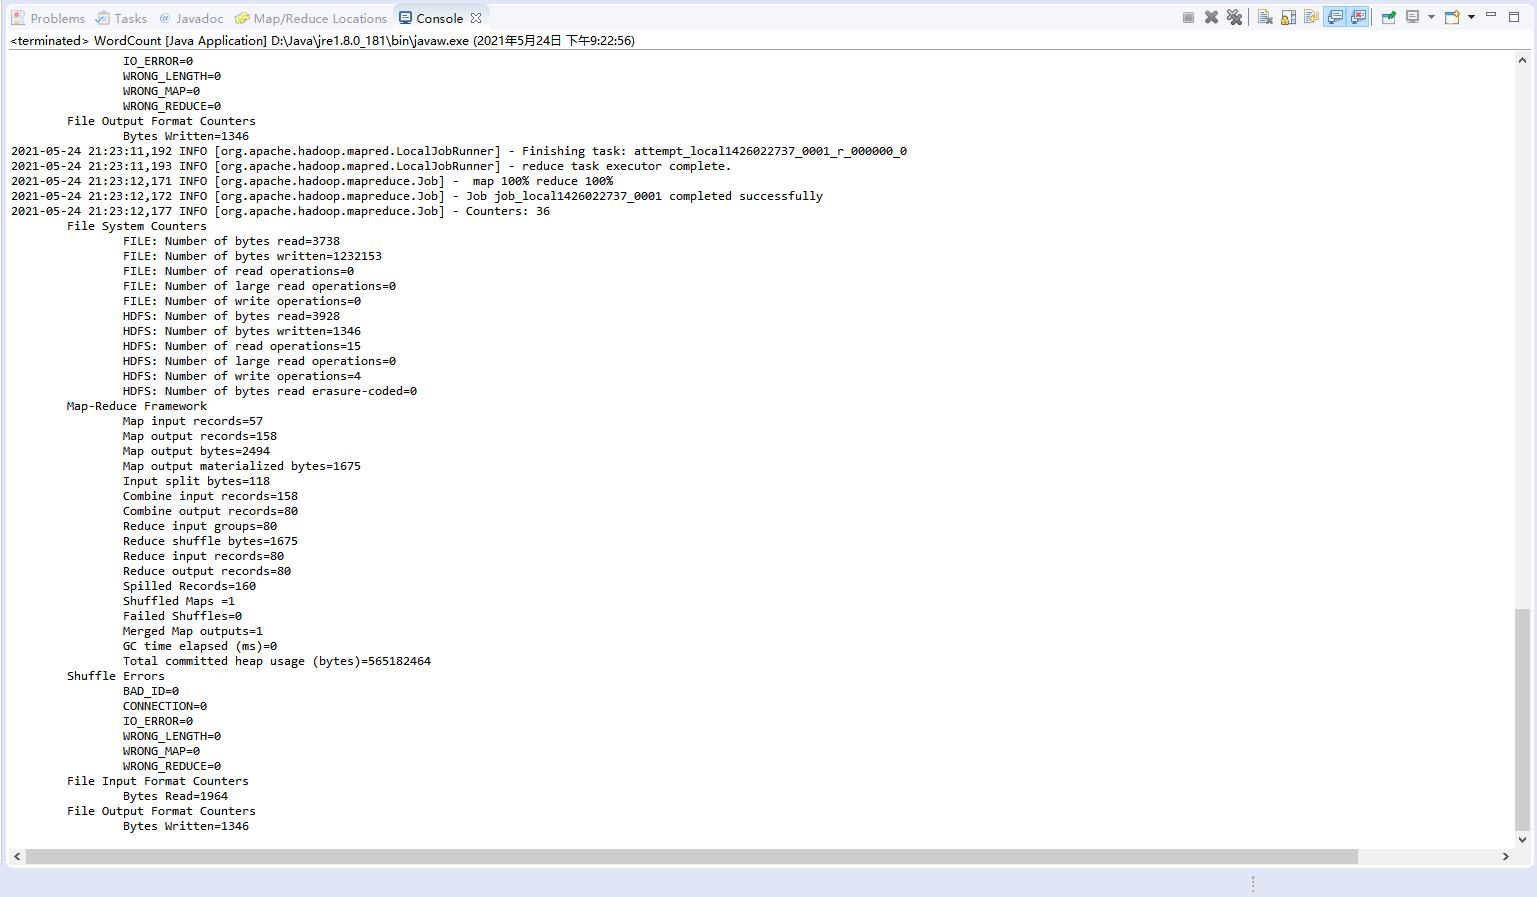Click Remove Launch single X icon
This screenshot has width=1537, height=897.
[x=1211, y=17]
